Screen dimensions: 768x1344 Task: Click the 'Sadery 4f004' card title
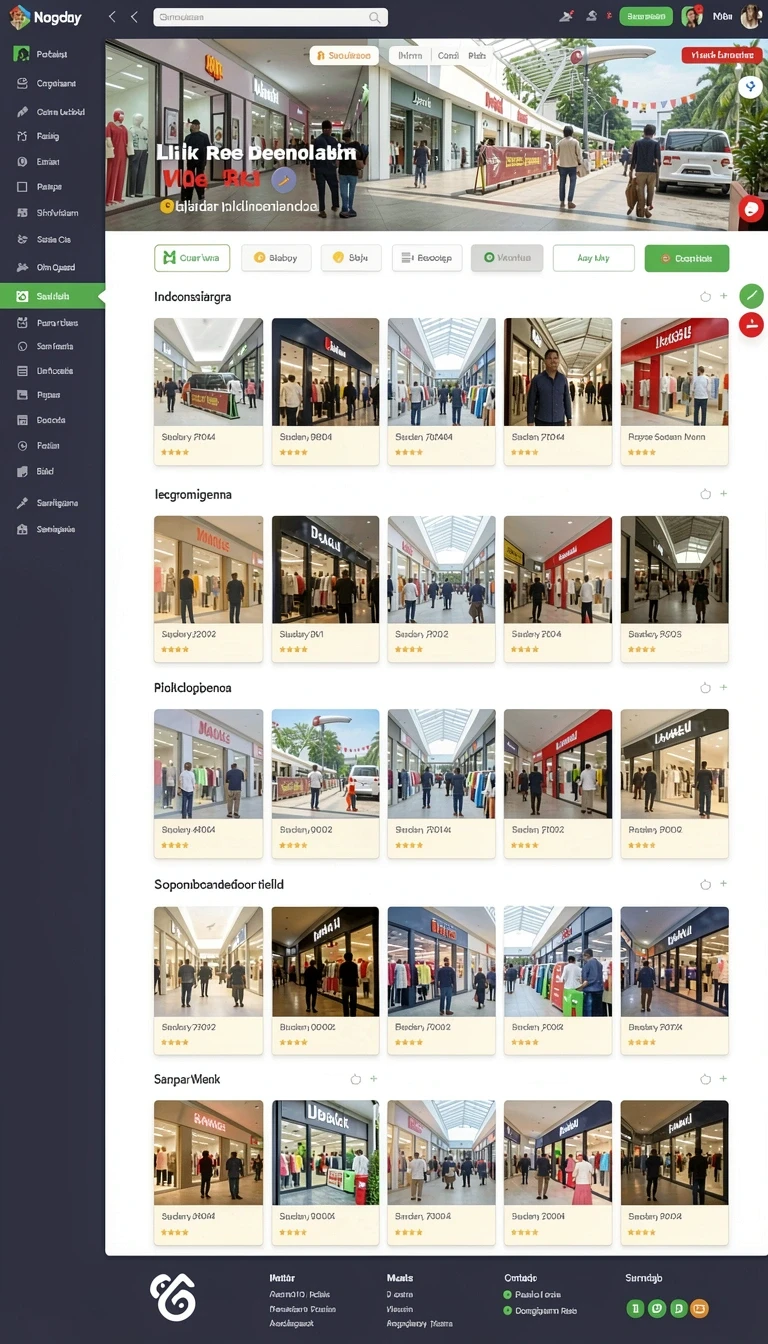click(189, 830)
